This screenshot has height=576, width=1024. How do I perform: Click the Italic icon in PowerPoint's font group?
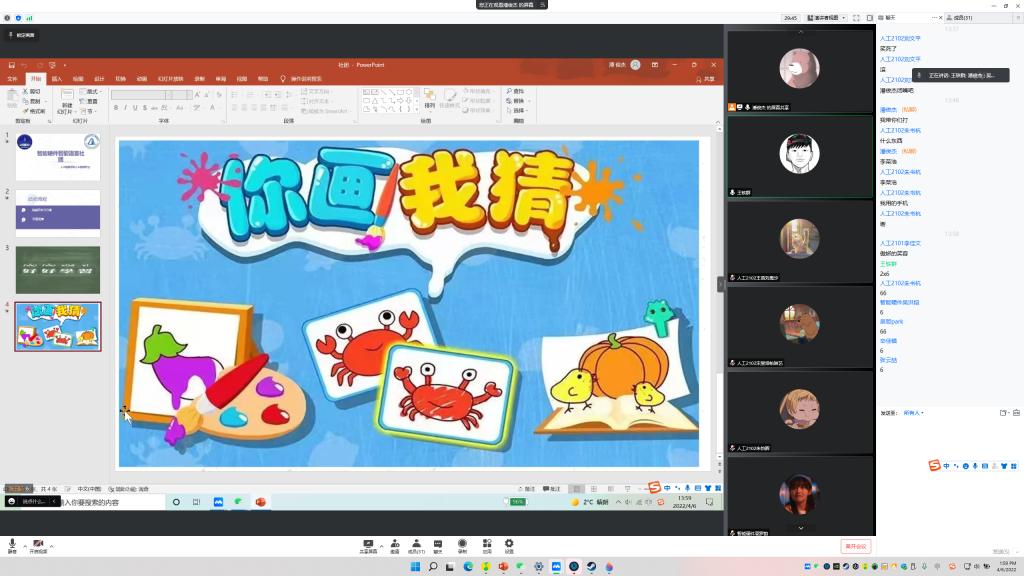click(x=125, y=108)
